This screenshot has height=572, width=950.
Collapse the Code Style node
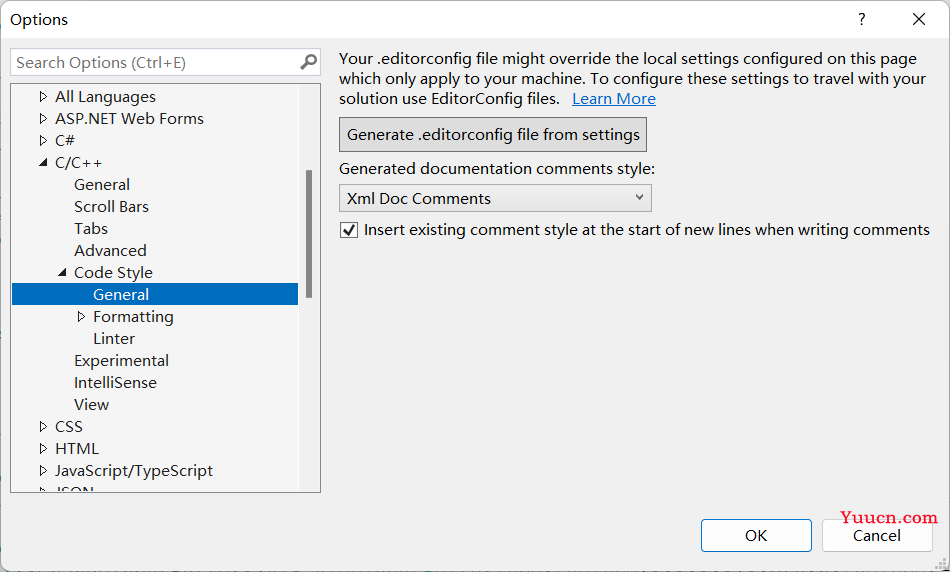point(62,273)
